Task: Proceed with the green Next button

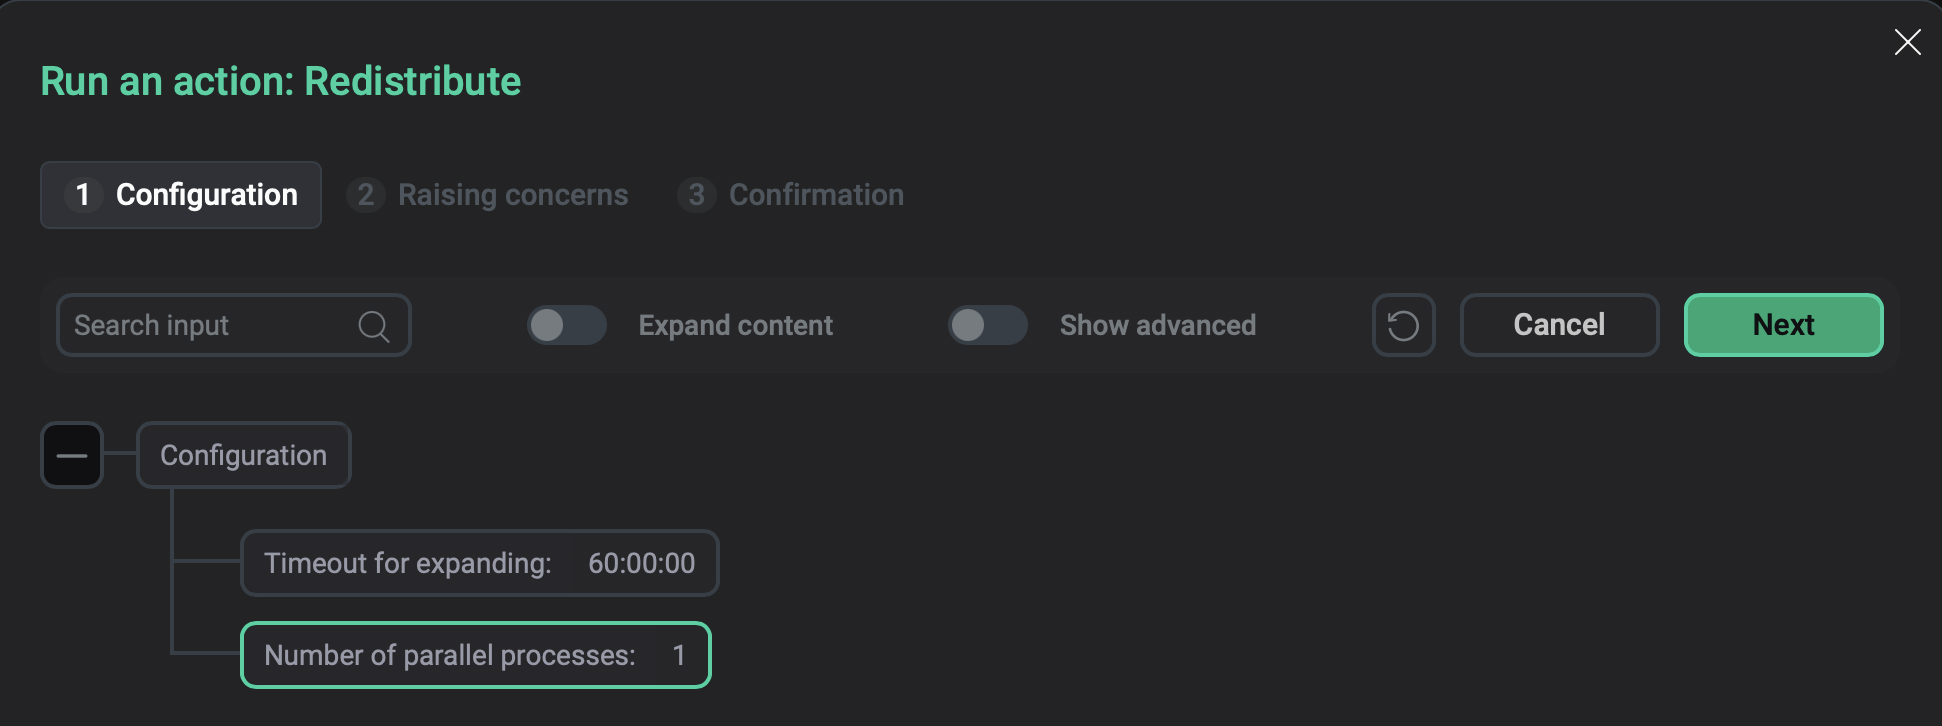Action: coord(1783,325)
